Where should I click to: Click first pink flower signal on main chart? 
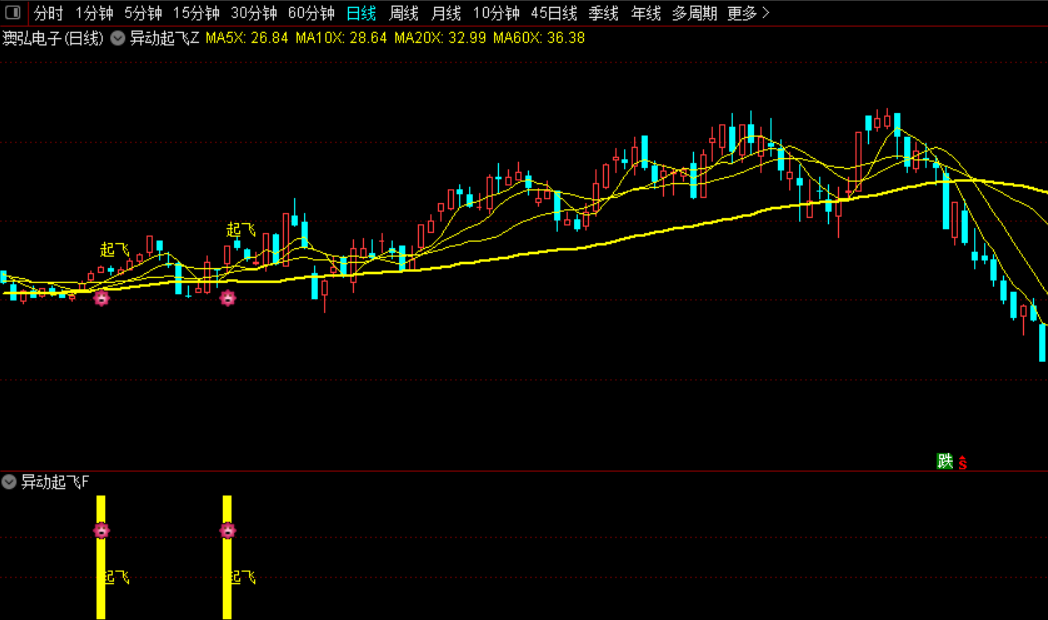(101, 298)
